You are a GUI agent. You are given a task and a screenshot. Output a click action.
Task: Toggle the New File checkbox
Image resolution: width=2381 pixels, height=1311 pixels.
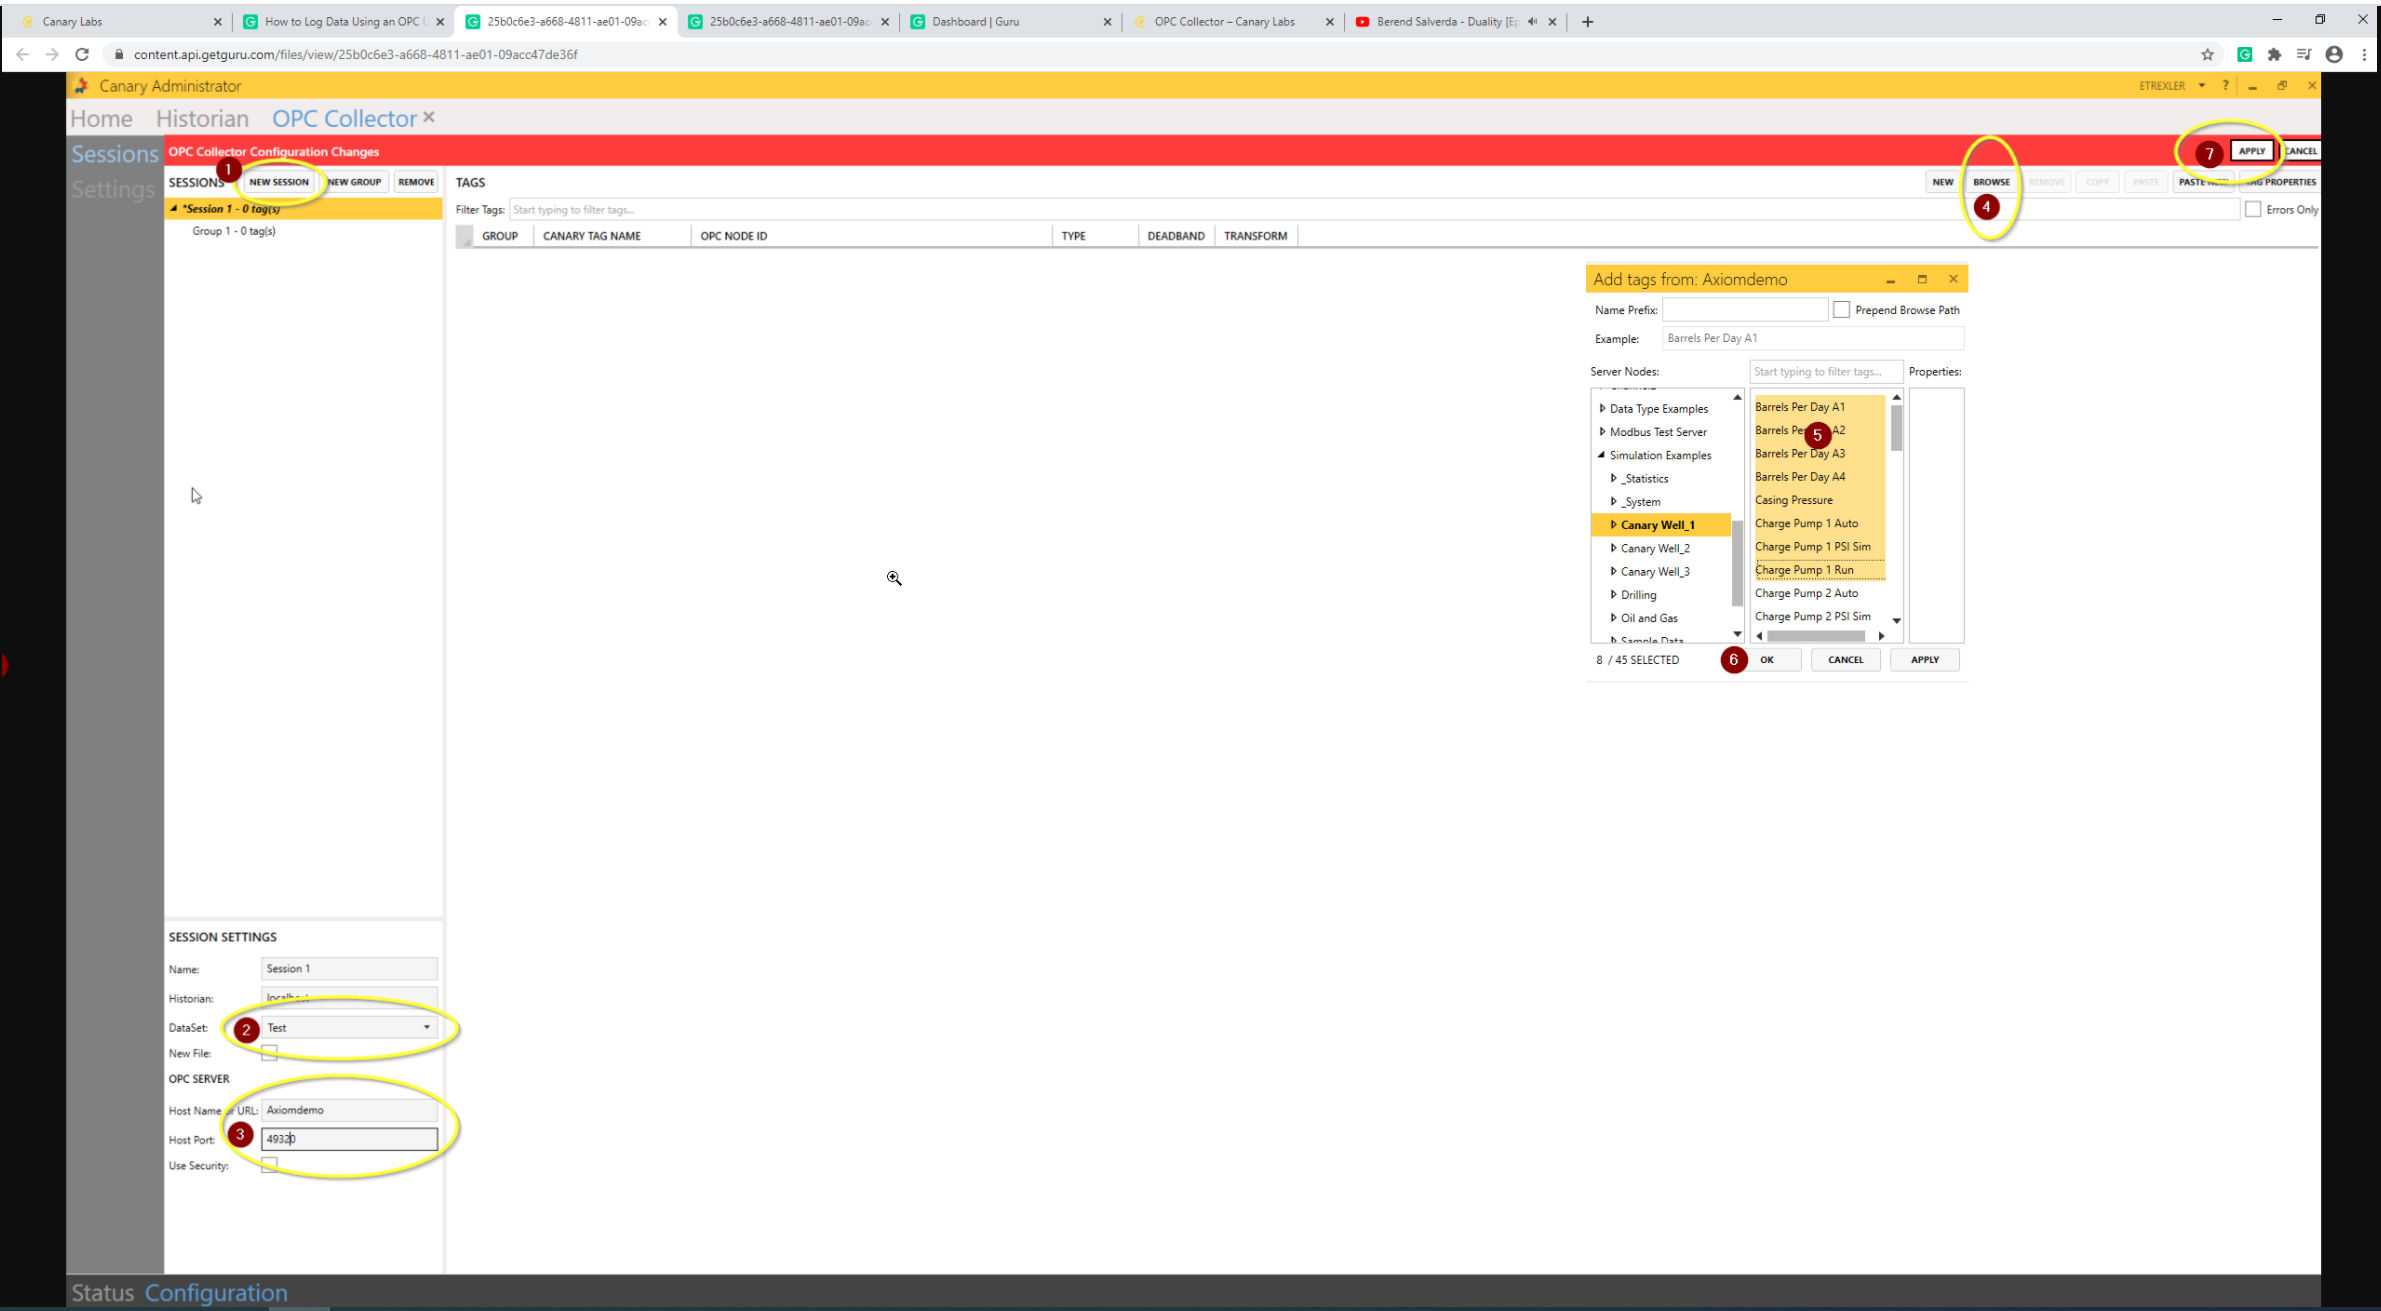tap(269, 1053)
